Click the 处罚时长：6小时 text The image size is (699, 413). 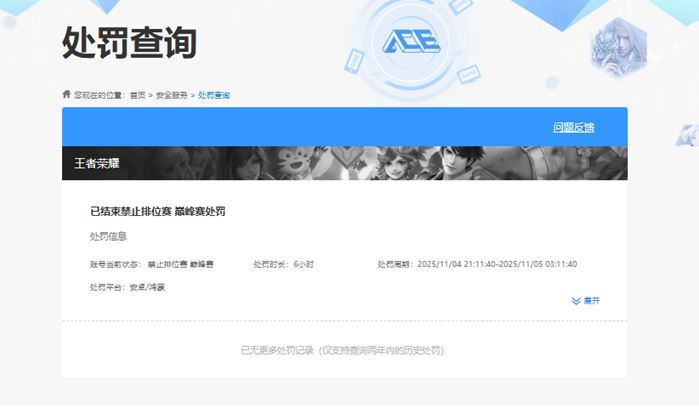coord(284,264)
